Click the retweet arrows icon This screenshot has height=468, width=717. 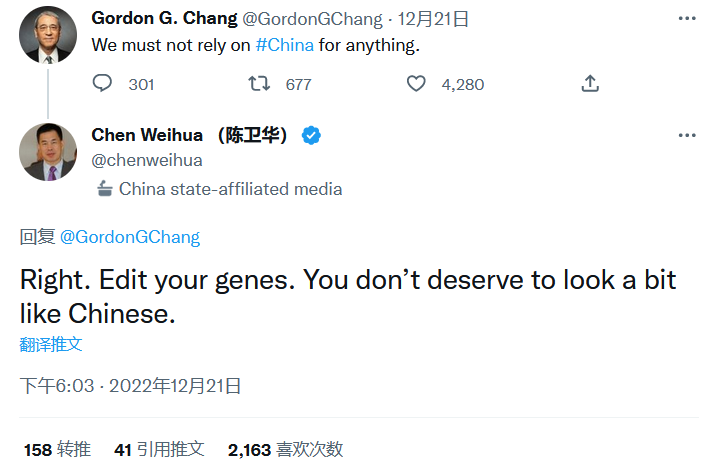pos(259,84)
